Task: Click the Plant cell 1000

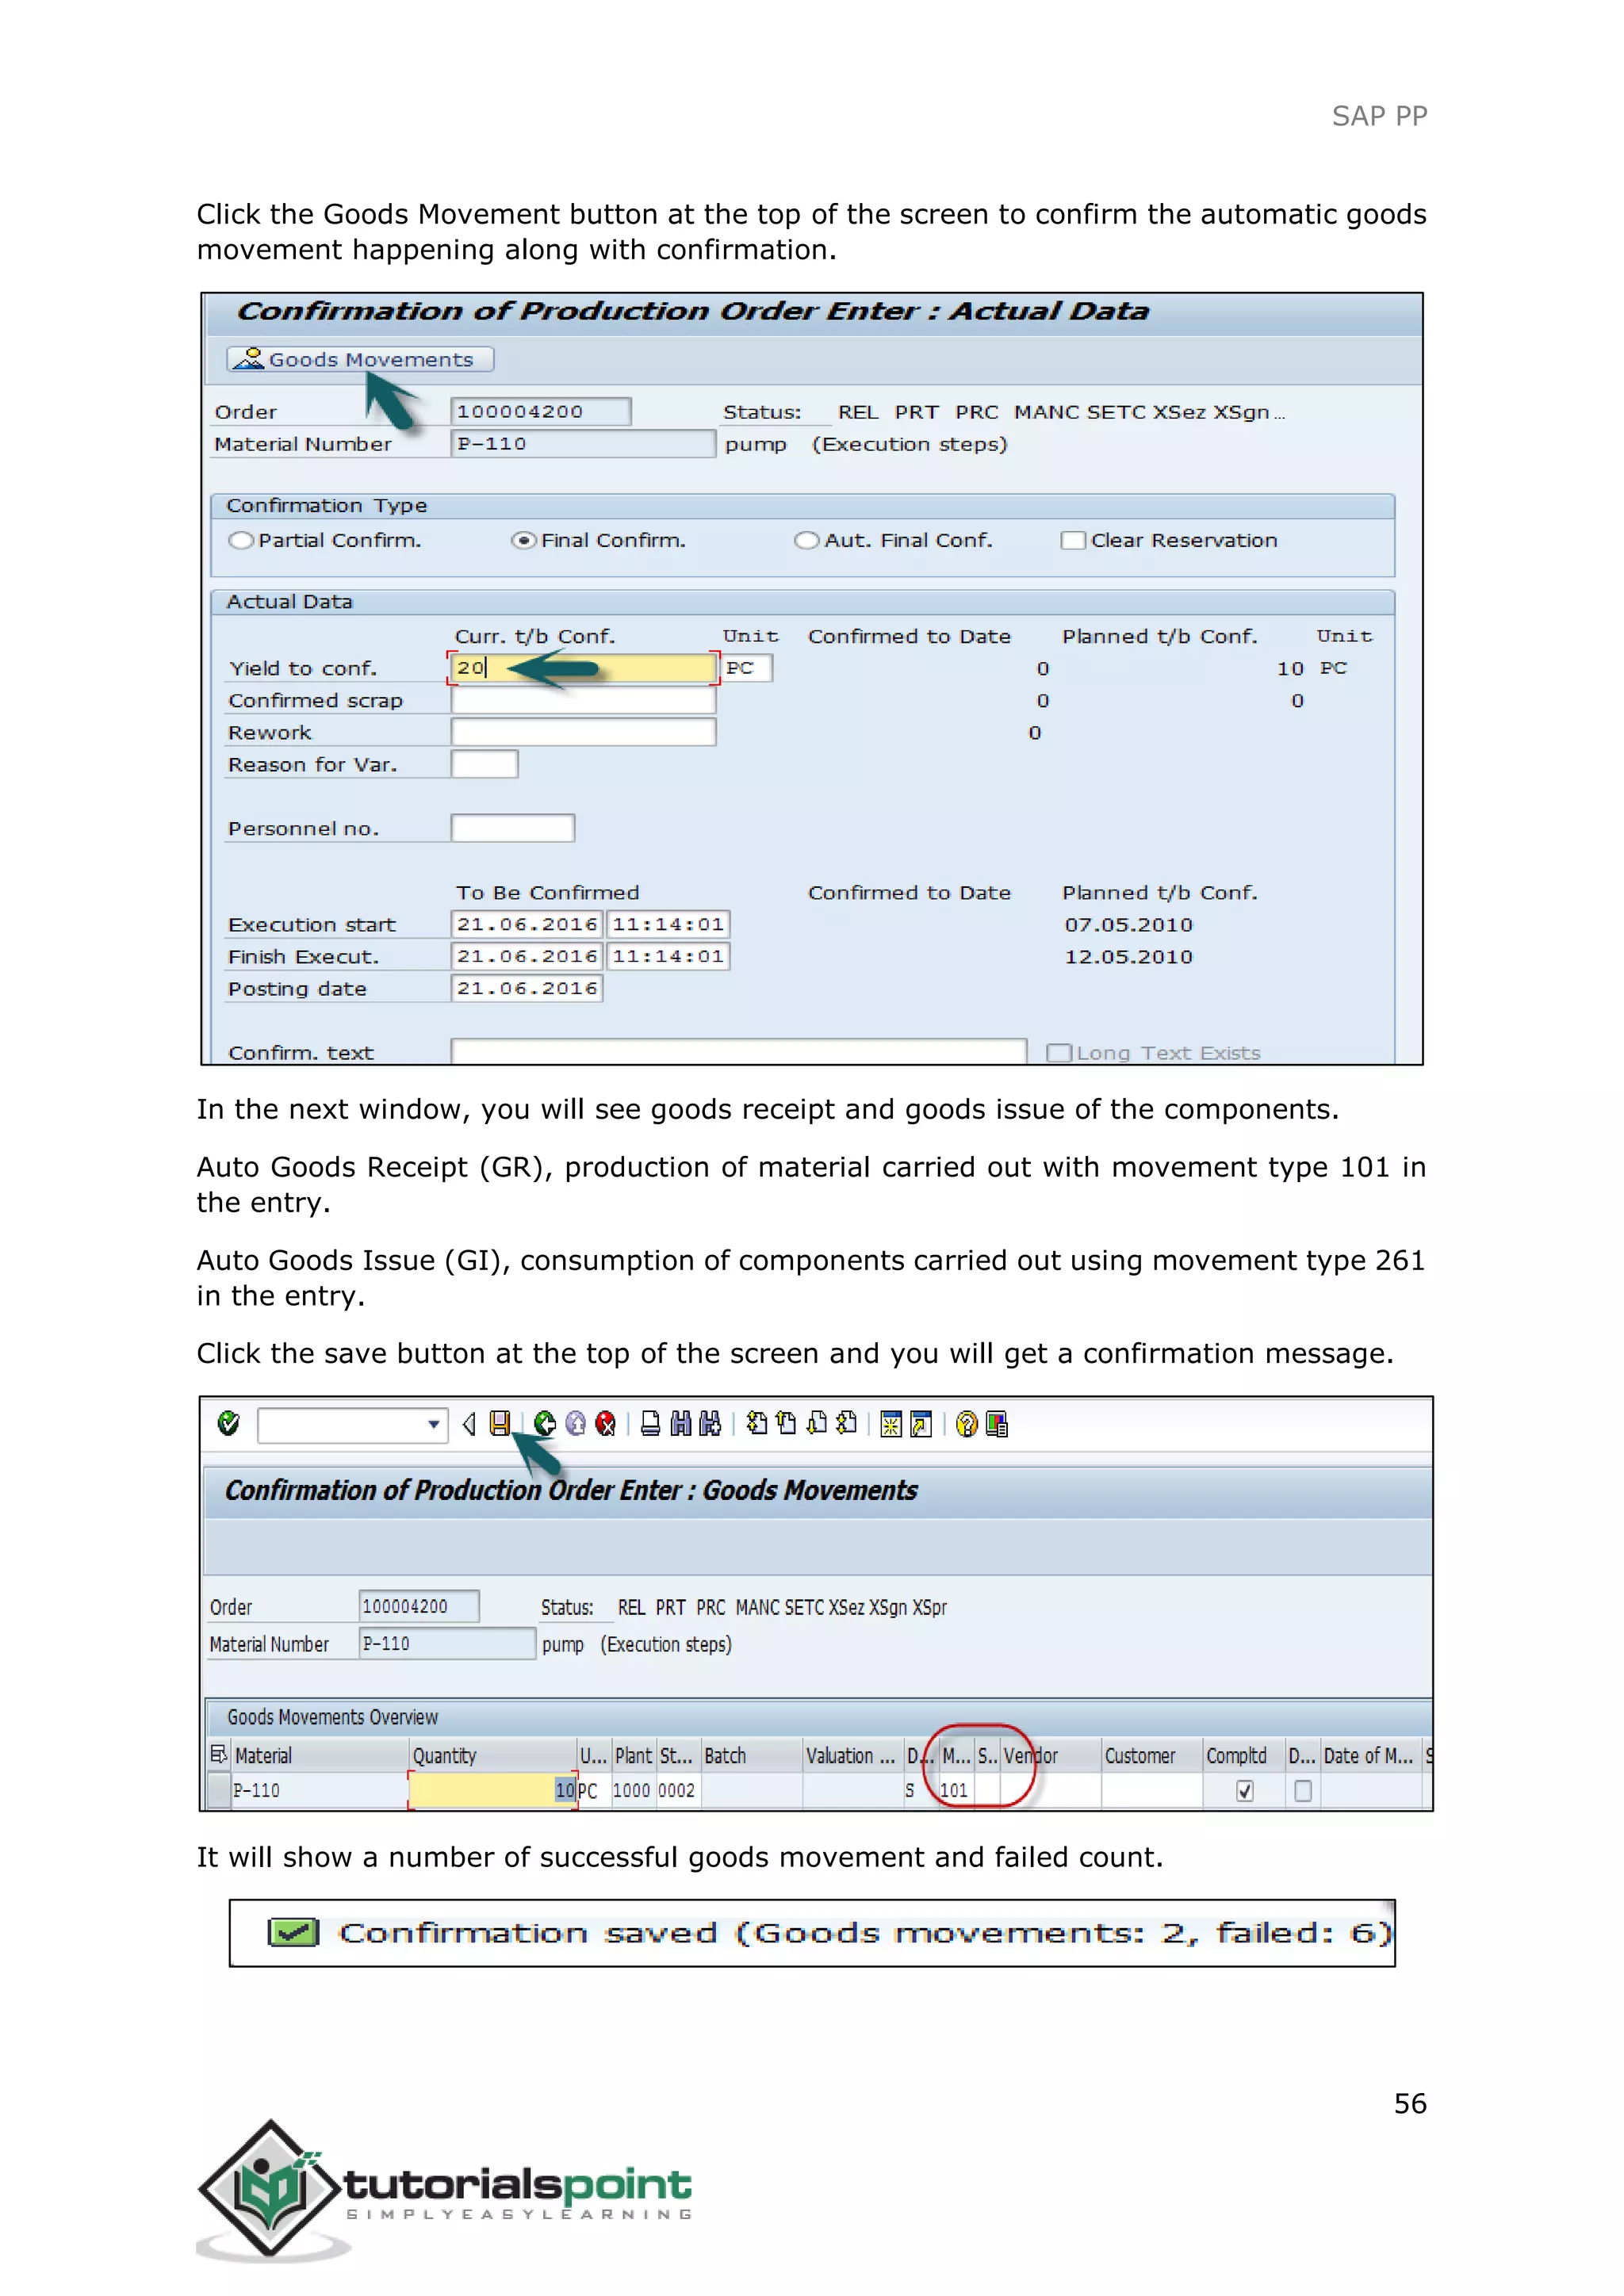Action: (631, 1790)
